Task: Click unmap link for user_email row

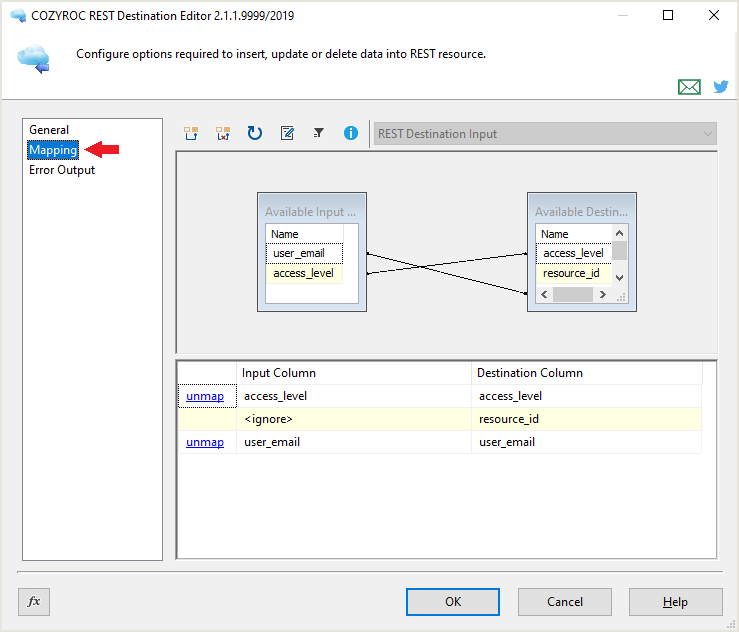Action: point(205,442)
